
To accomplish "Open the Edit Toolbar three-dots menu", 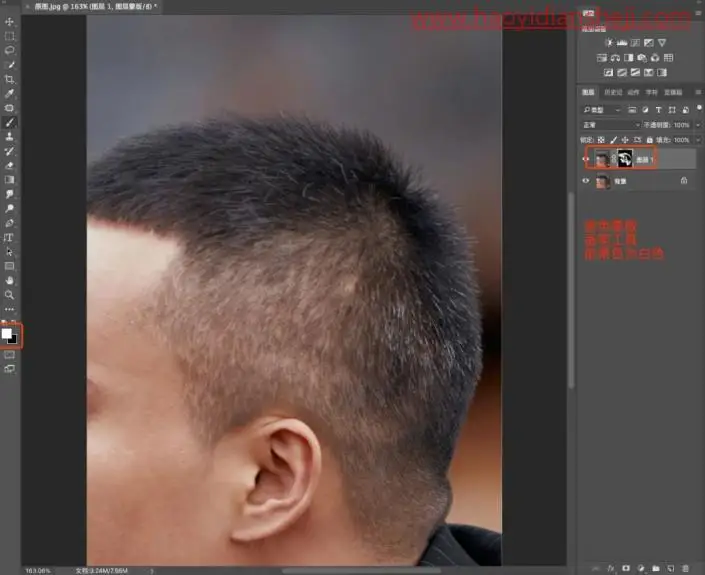I will (9, 309).
